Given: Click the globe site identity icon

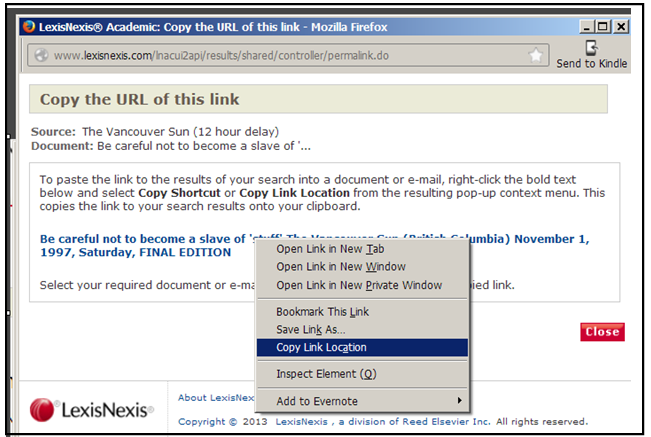Looking at the screenshot, I should click(x=41, y=55).
